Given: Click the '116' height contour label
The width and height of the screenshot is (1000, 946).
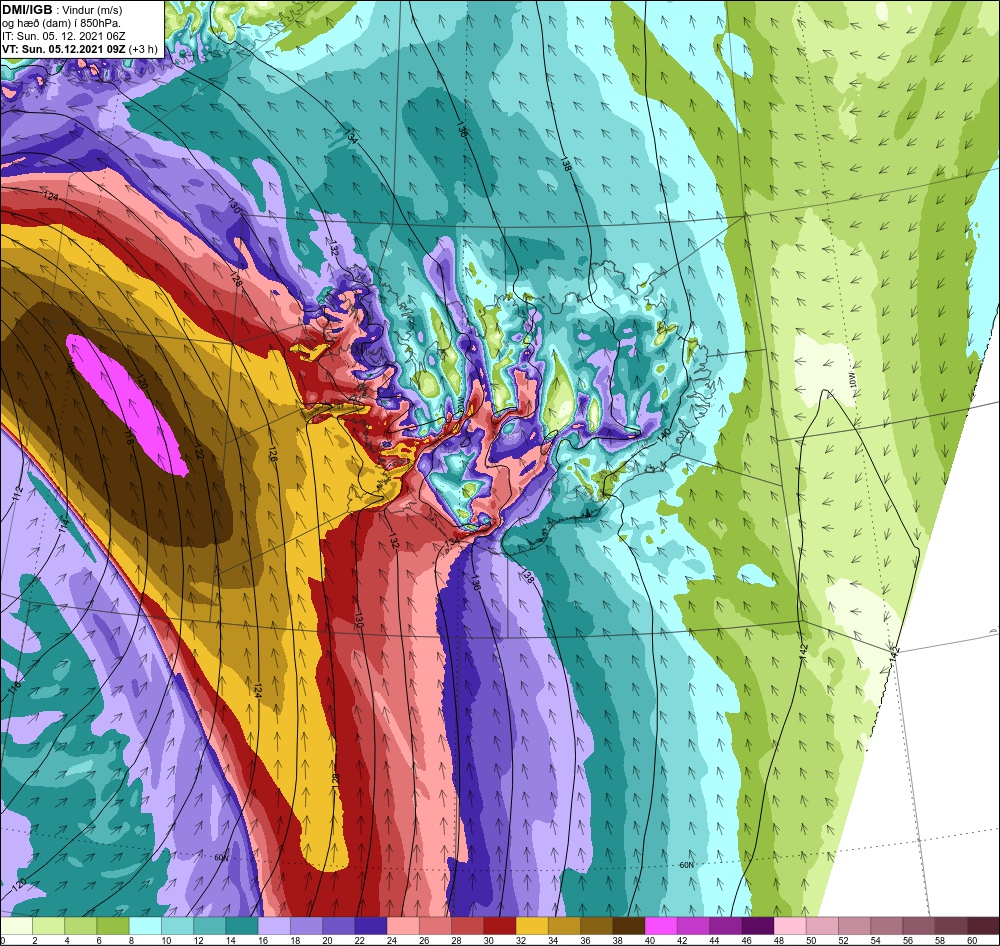Looking at the screenshot, I should pos(15,688).
